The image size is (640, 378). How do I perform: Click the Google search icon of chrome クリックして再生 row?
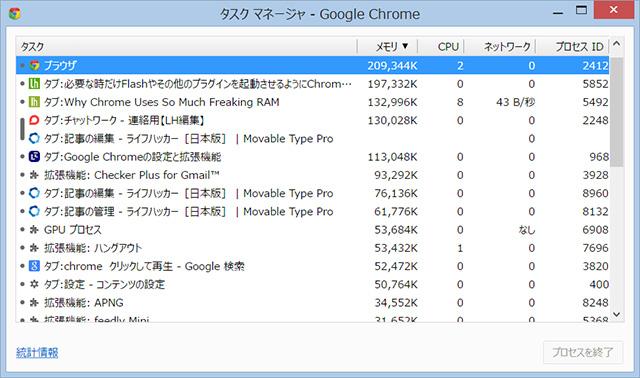[34, 266]
